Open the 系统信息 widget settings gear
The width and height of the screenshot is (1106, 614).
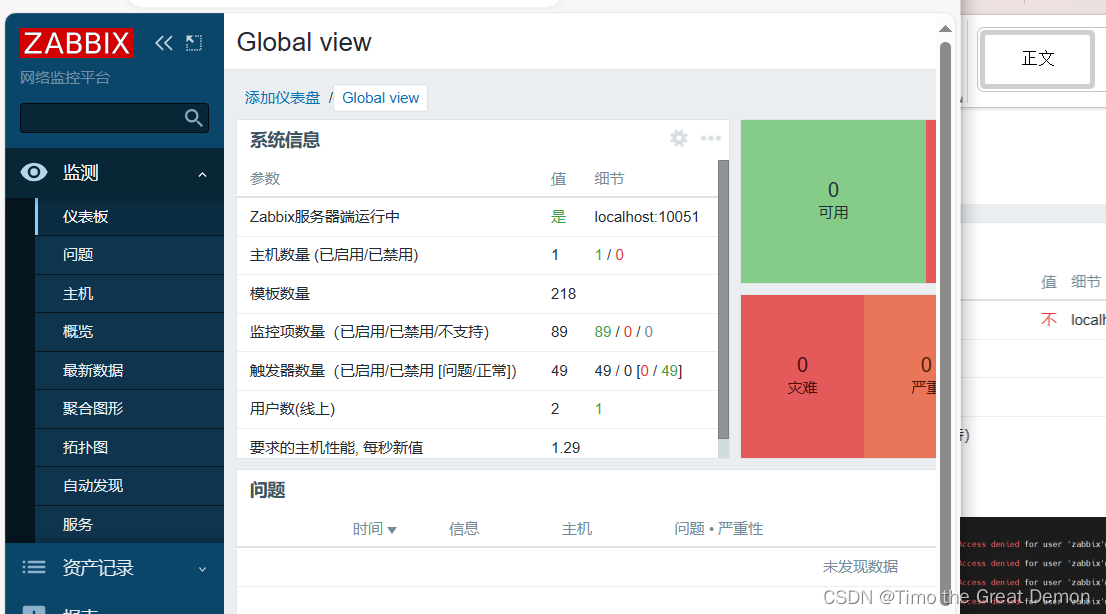(x=679, y=138)
